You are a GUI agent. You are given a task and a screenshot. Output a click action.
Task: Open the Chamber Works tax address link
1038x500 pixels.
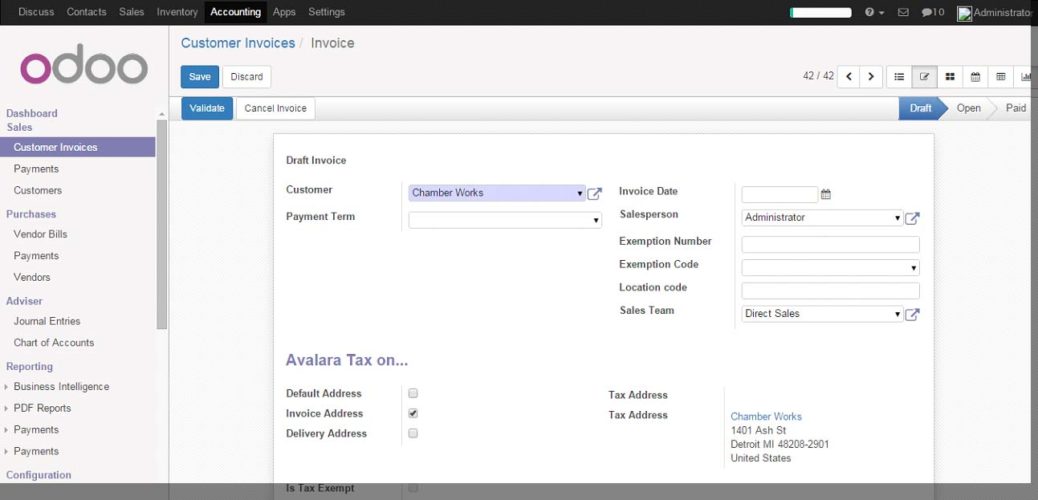tap(766, 417)
